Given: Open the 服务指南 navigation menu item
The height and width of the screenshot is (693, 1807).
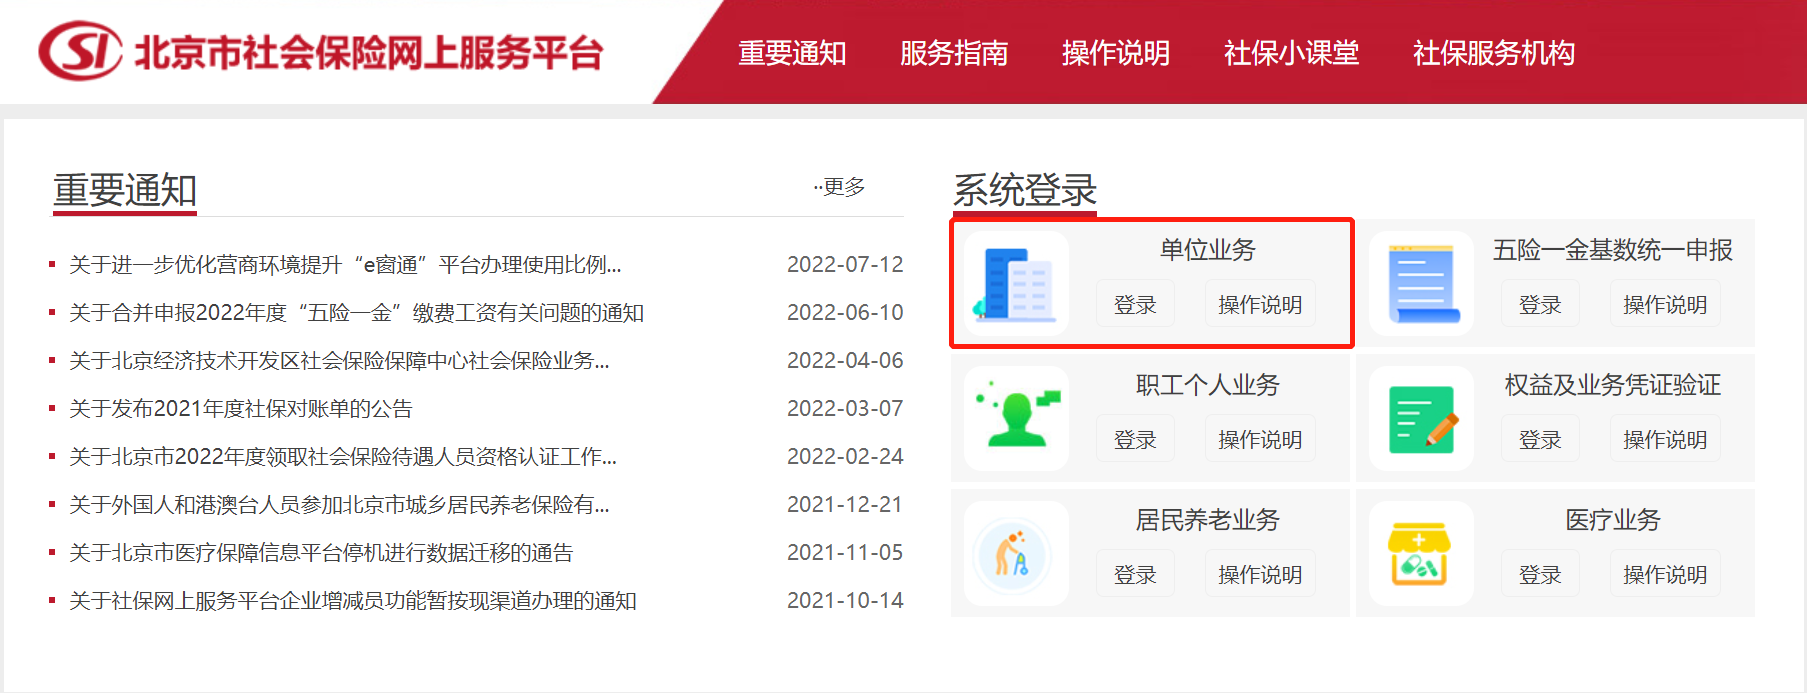Looking at the screenshot, I should coord(954,53).
